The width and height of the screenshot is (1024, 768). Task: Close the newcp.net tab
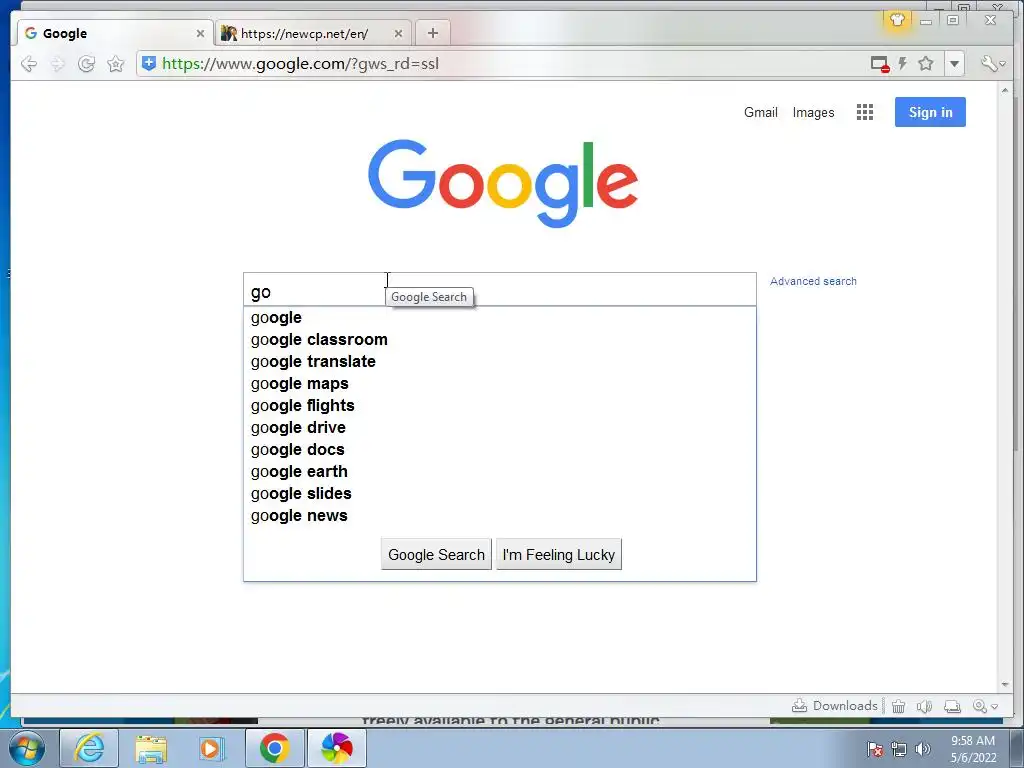tap(398, 33)
